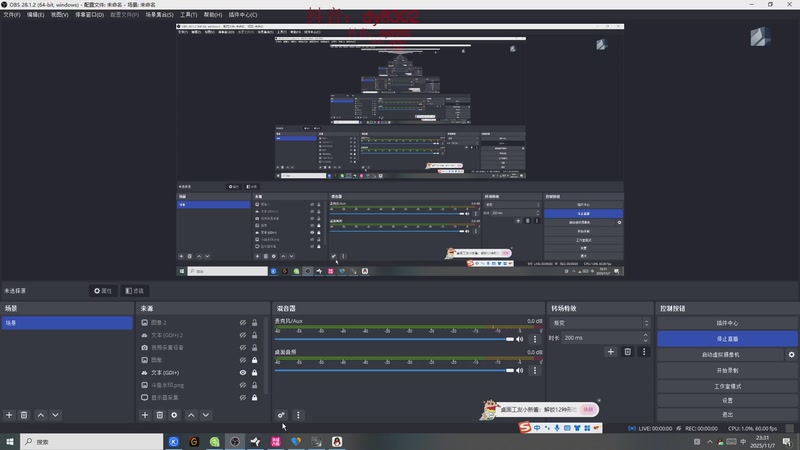Open blue K app in taskbar
The image size is (800, 450).
point(173,441)
